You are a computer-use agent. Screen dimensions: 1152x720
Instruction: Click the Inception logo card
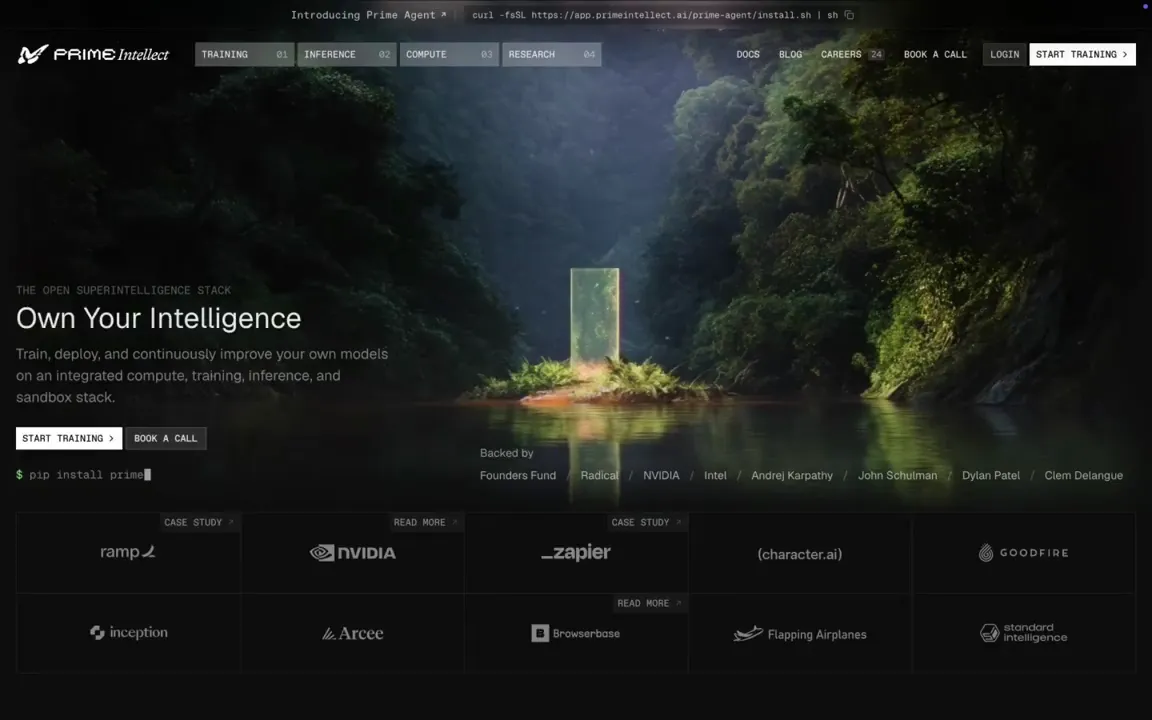pyautogui.click(x=128, y=633)
